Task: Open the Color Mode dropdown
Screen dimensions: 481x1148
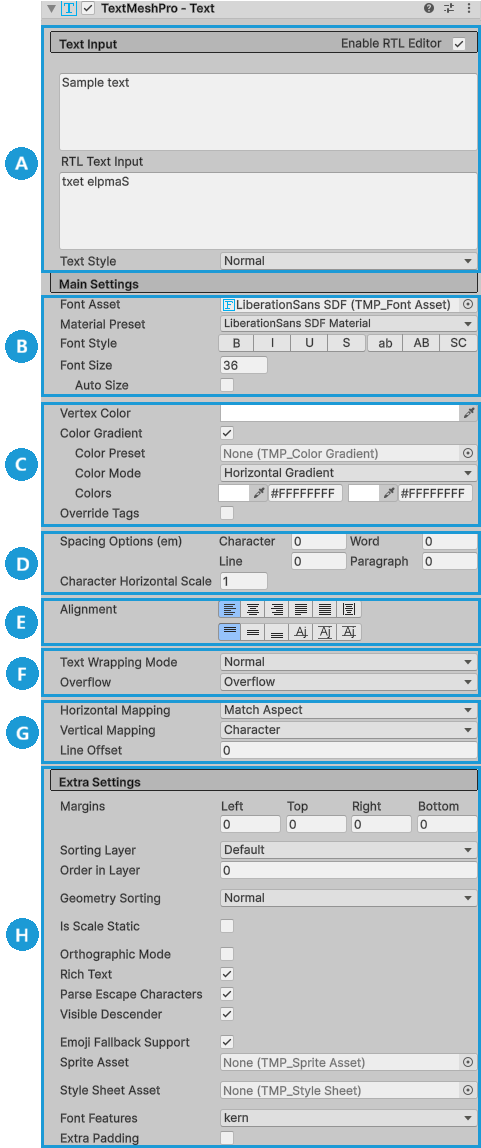Action: coord(348,473)
